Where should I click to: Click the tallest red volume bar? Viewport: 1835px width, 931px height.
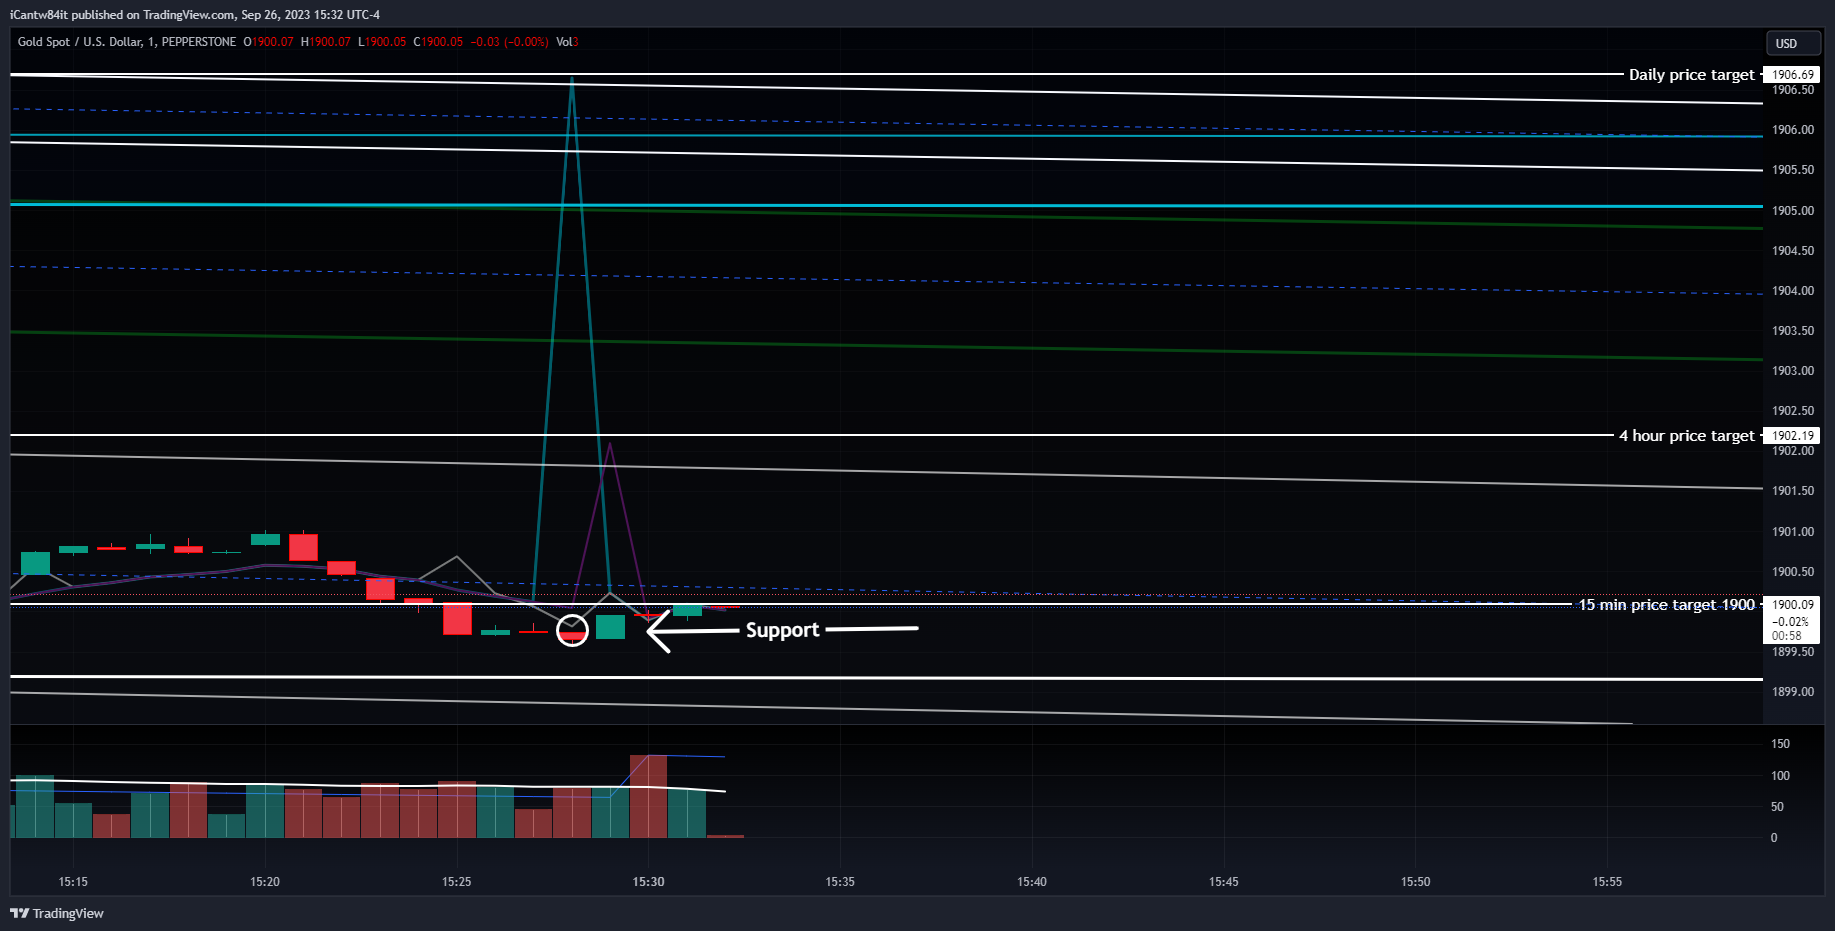pos(649,796)
